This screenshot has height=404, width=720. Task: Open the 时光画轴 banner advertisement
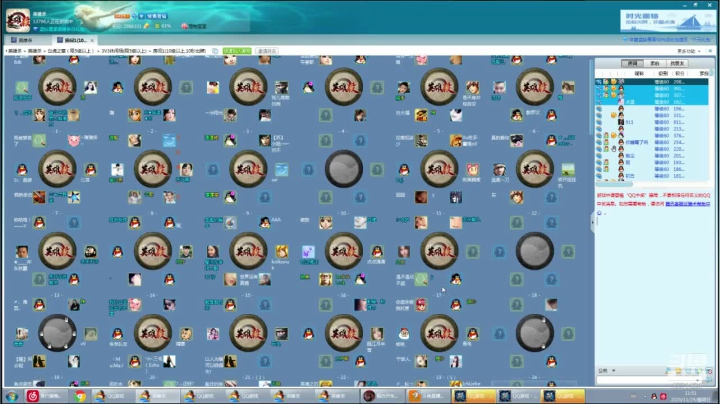pos(666,22)
